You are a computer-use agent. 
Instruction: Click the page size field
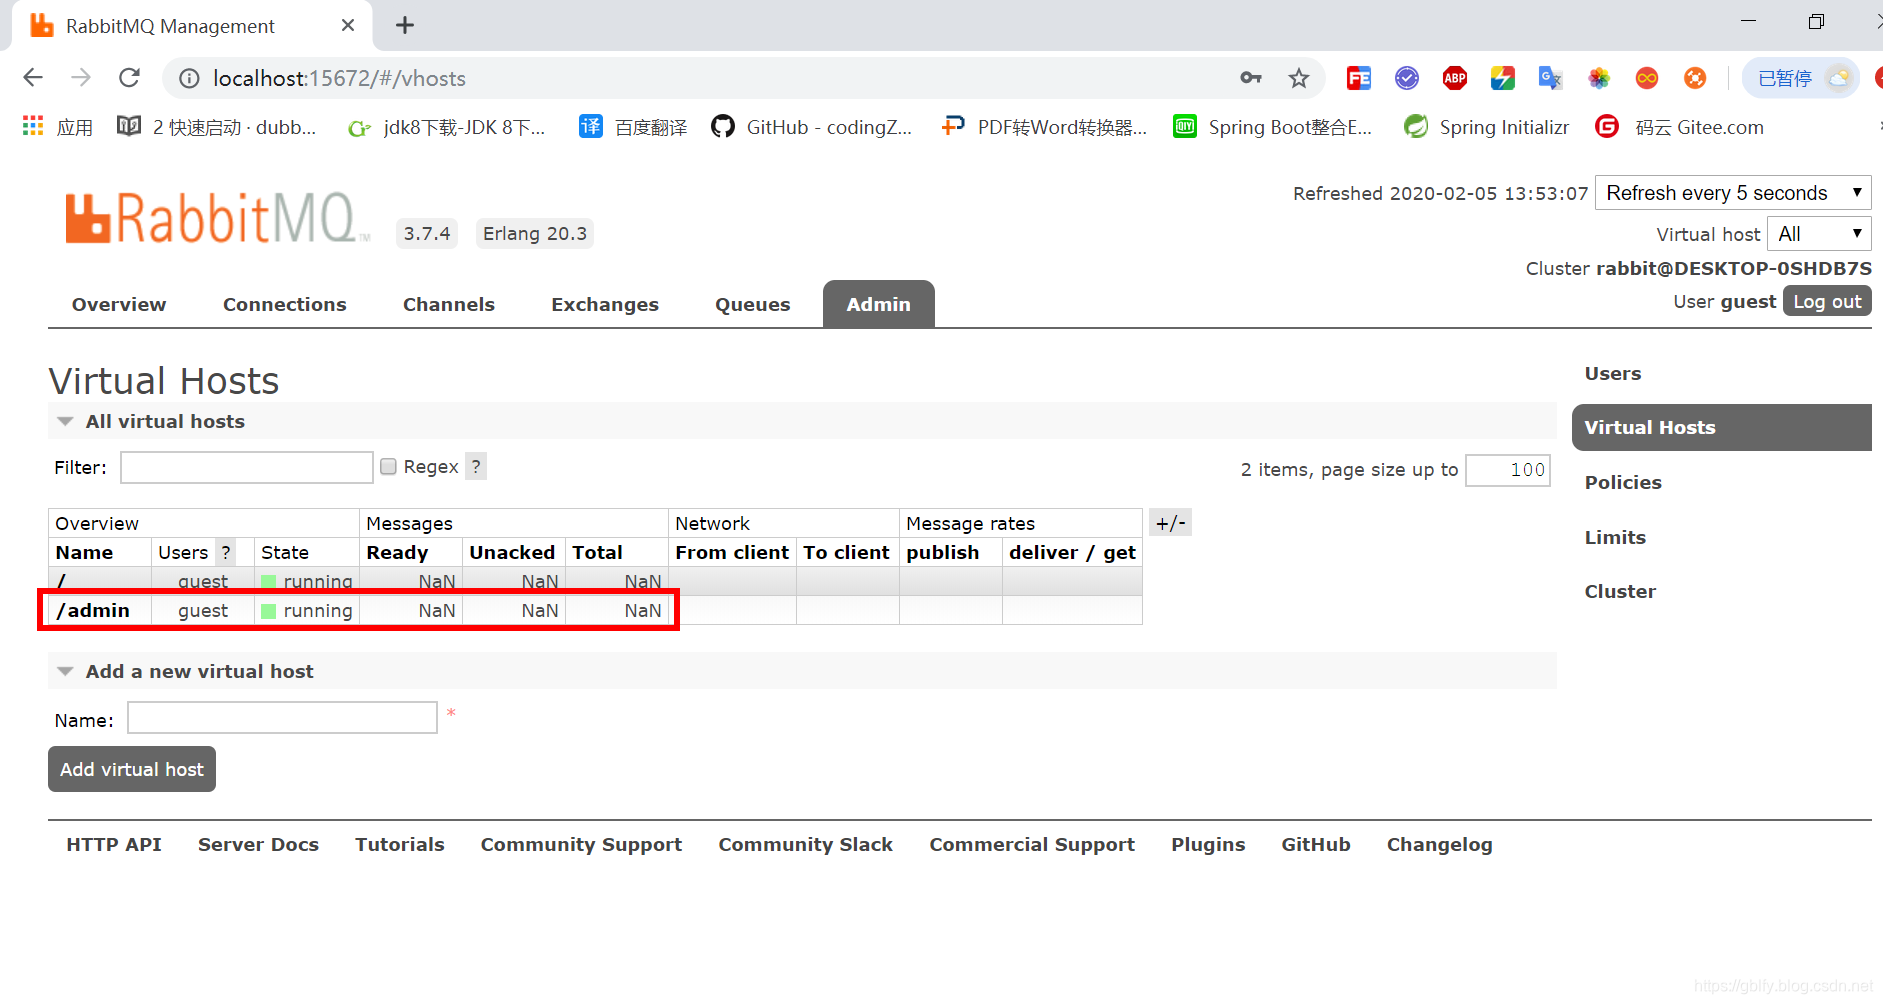pos(1508,470)
